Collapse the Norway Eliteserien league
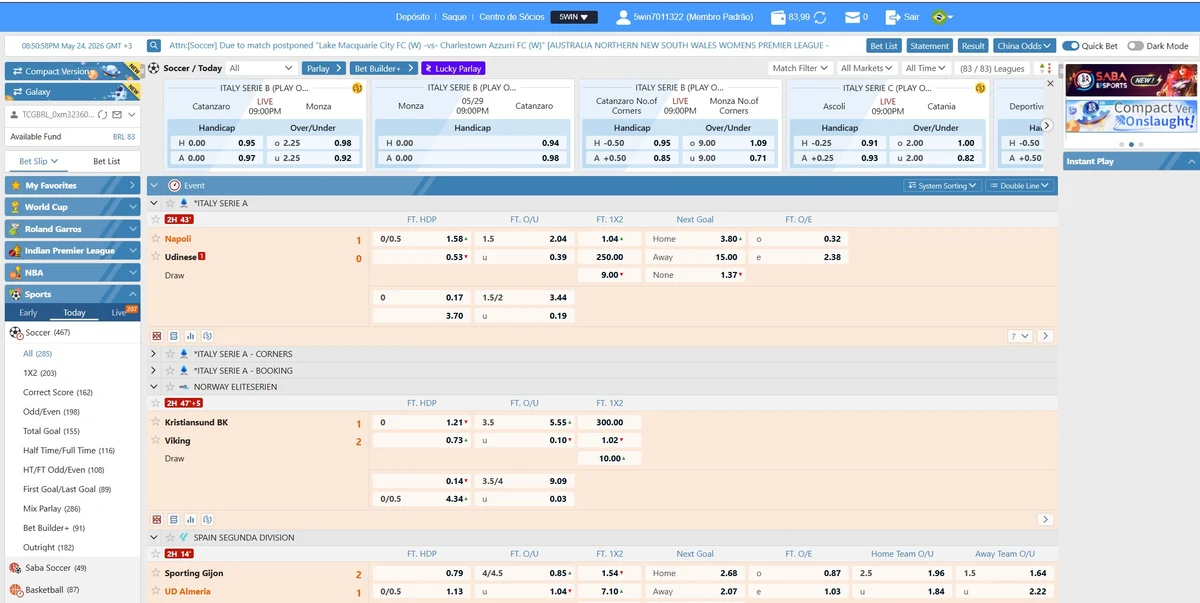 point(154,387)
